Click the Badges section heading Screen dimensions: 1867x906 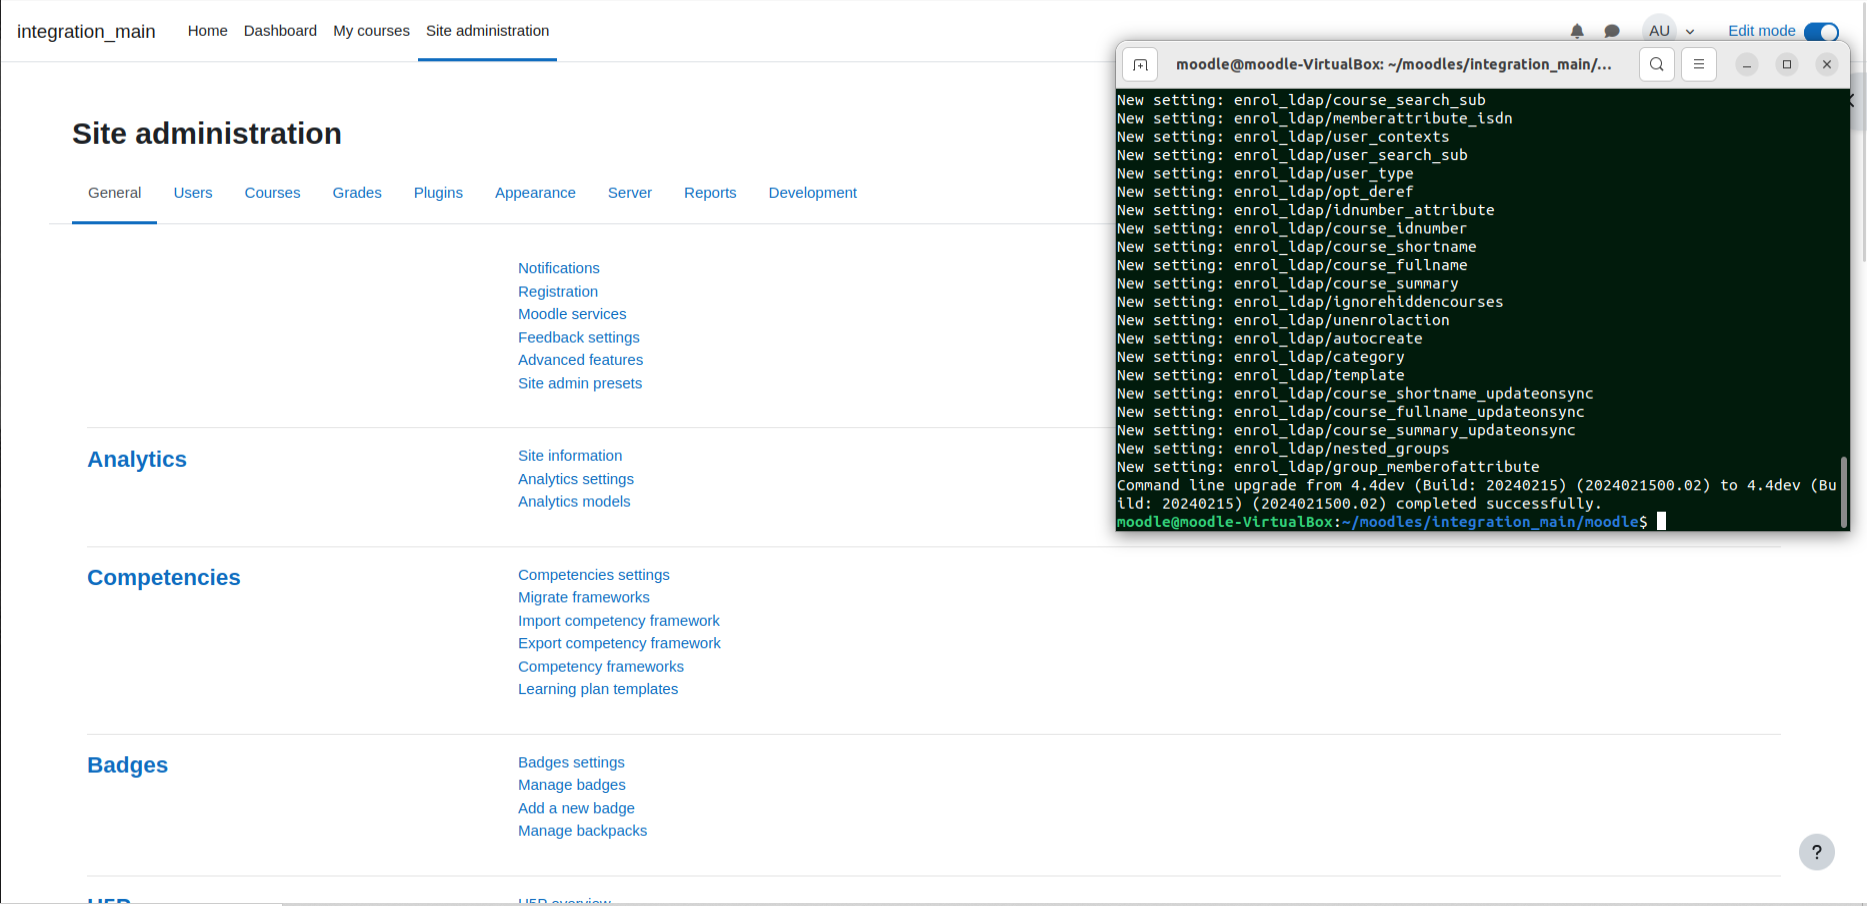tap(128, 765)
